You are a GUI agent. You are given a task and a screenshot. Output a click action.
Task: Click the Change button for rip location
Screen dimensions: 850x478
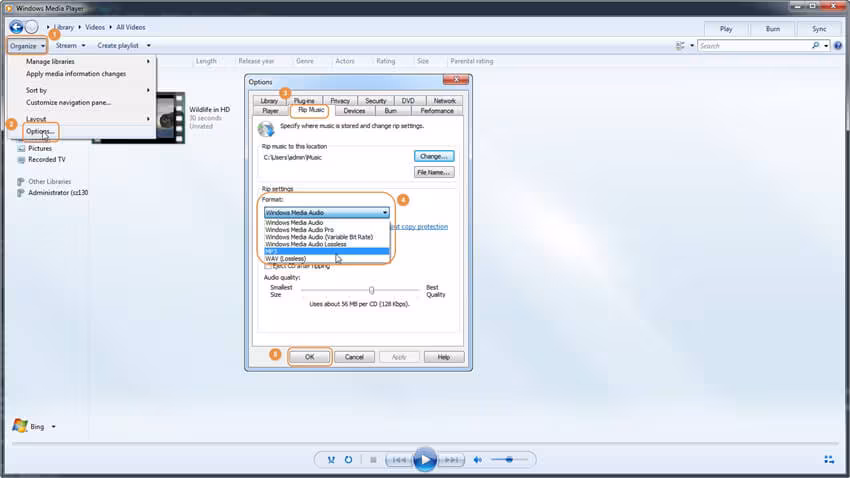[434, 156]
